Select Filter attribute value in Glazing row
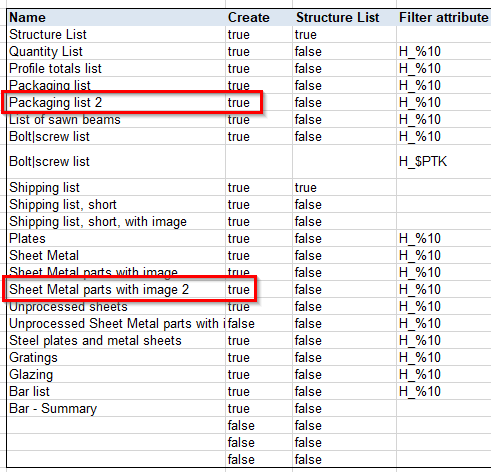 tap(444, 374)
